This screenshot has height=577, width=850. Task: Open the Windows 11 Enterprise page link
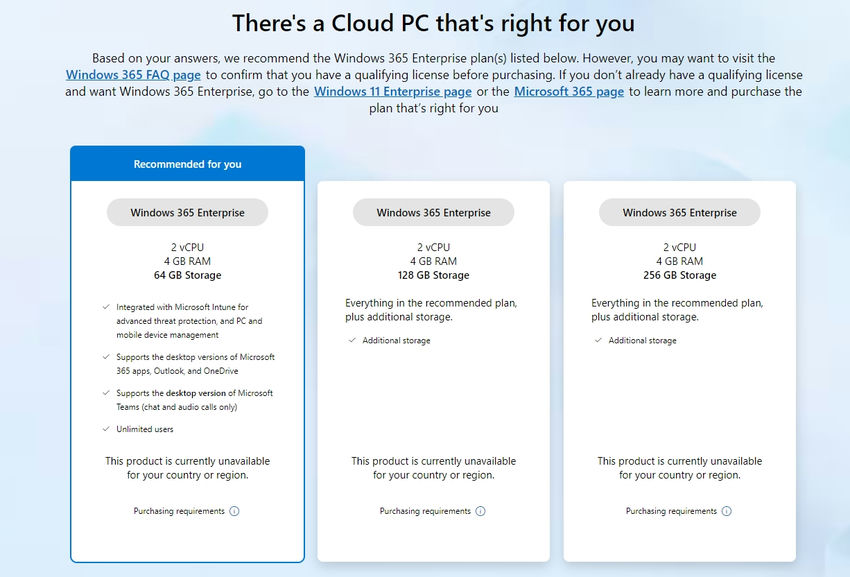point(392,92)
